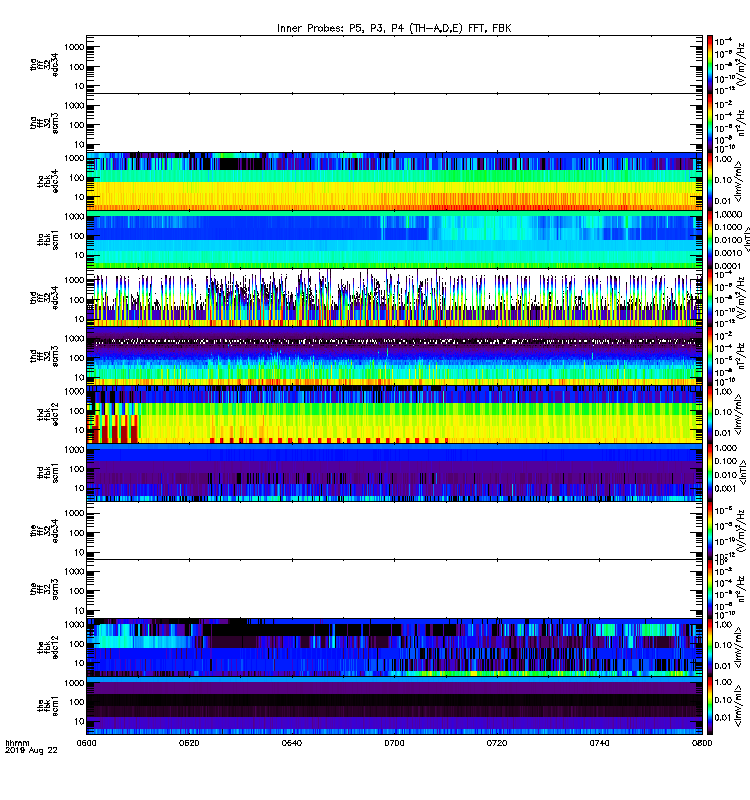
Task: Click the color bar for tha fff edc34 panel
Action: point(710,65)
